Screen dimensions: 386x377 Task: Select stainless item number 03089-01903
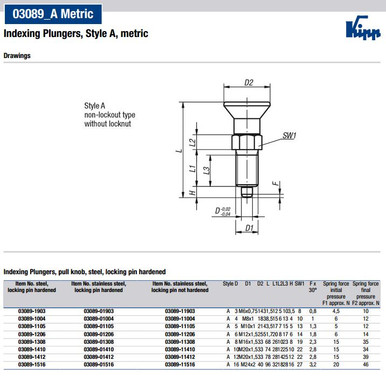pos(99,311)
